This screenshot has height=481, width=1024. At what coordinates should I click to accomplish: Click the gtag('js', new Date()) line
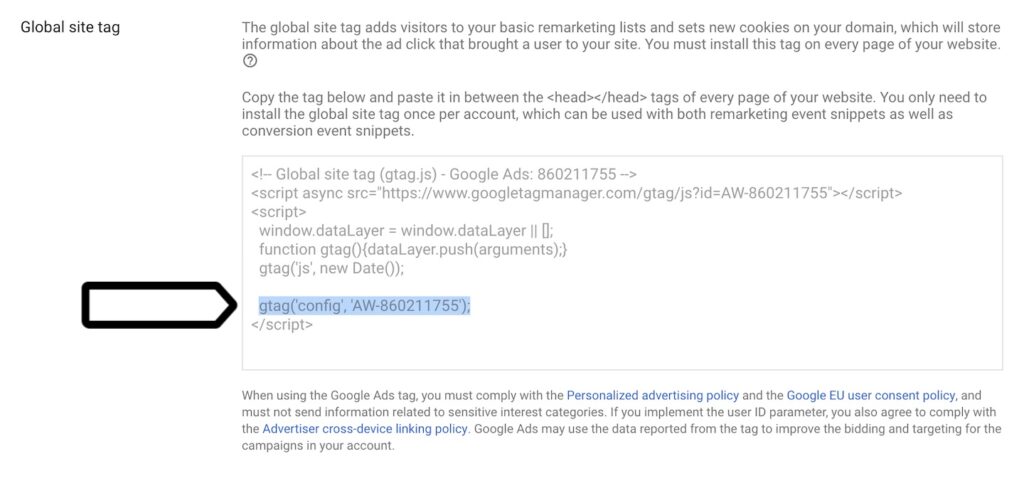(x=332, y=268)
